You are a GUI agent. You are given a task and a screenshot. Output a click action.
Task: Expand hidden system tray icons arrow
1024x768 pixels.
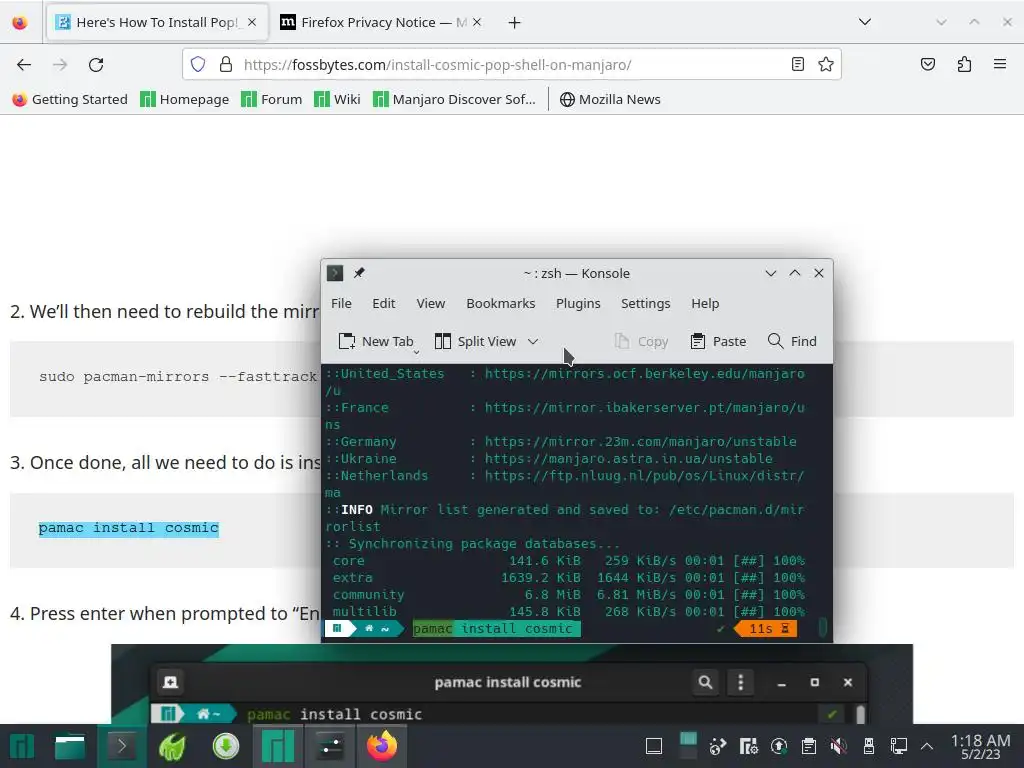tap(927, 746)
